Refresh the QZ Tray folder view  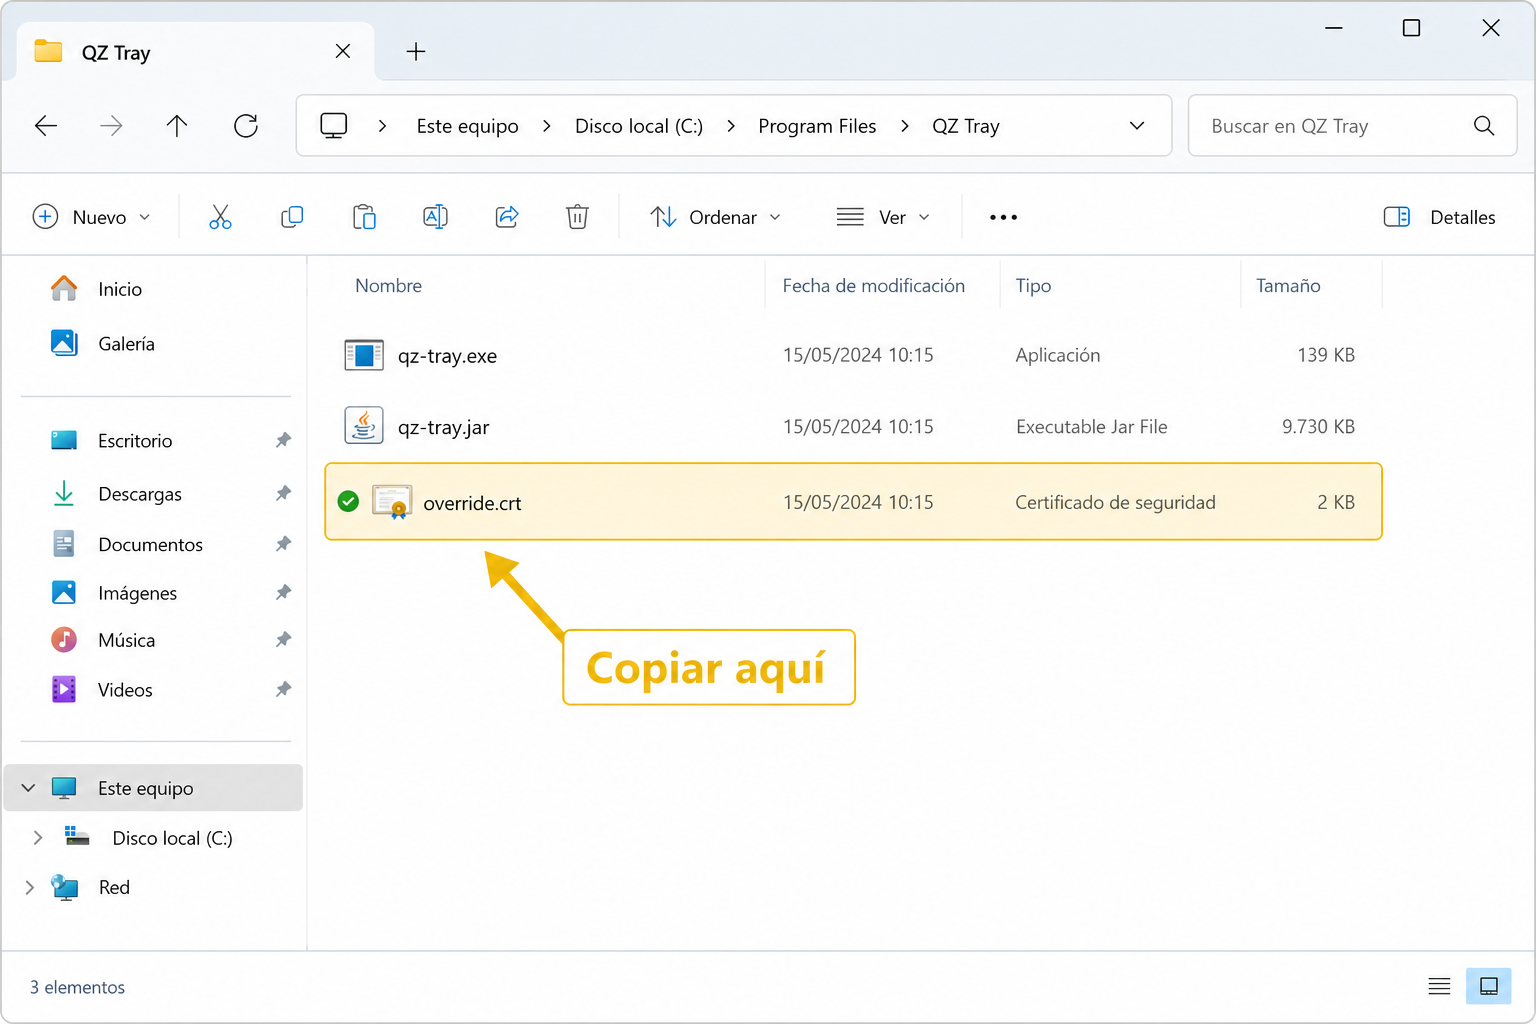246,125
